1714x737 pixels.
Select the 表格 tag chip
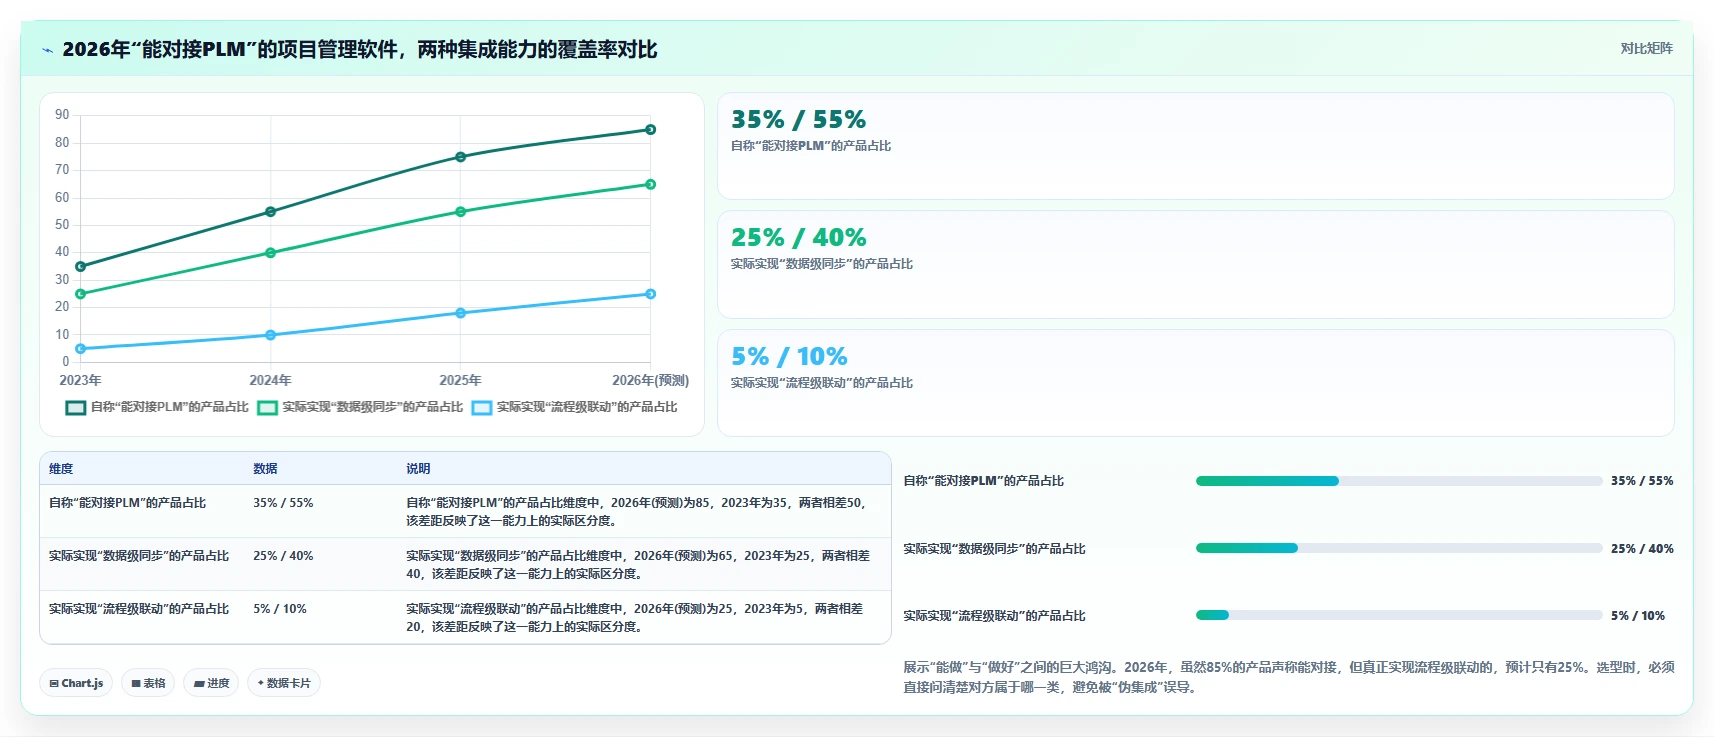point(148,683)
